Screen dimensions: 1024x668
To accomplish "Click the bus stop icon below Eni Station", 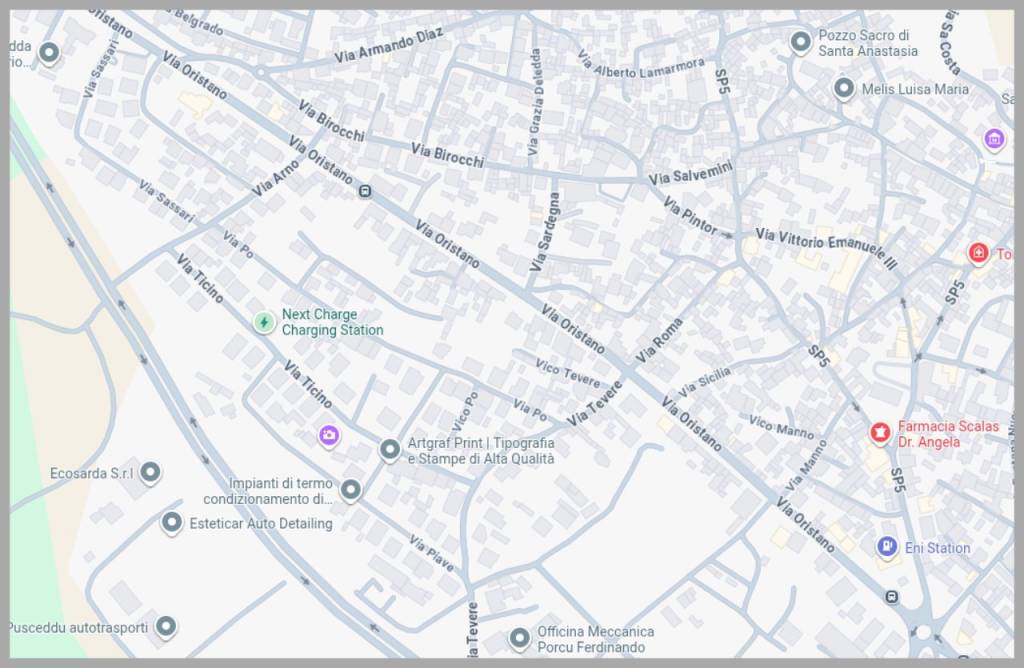I will point(891,597).
